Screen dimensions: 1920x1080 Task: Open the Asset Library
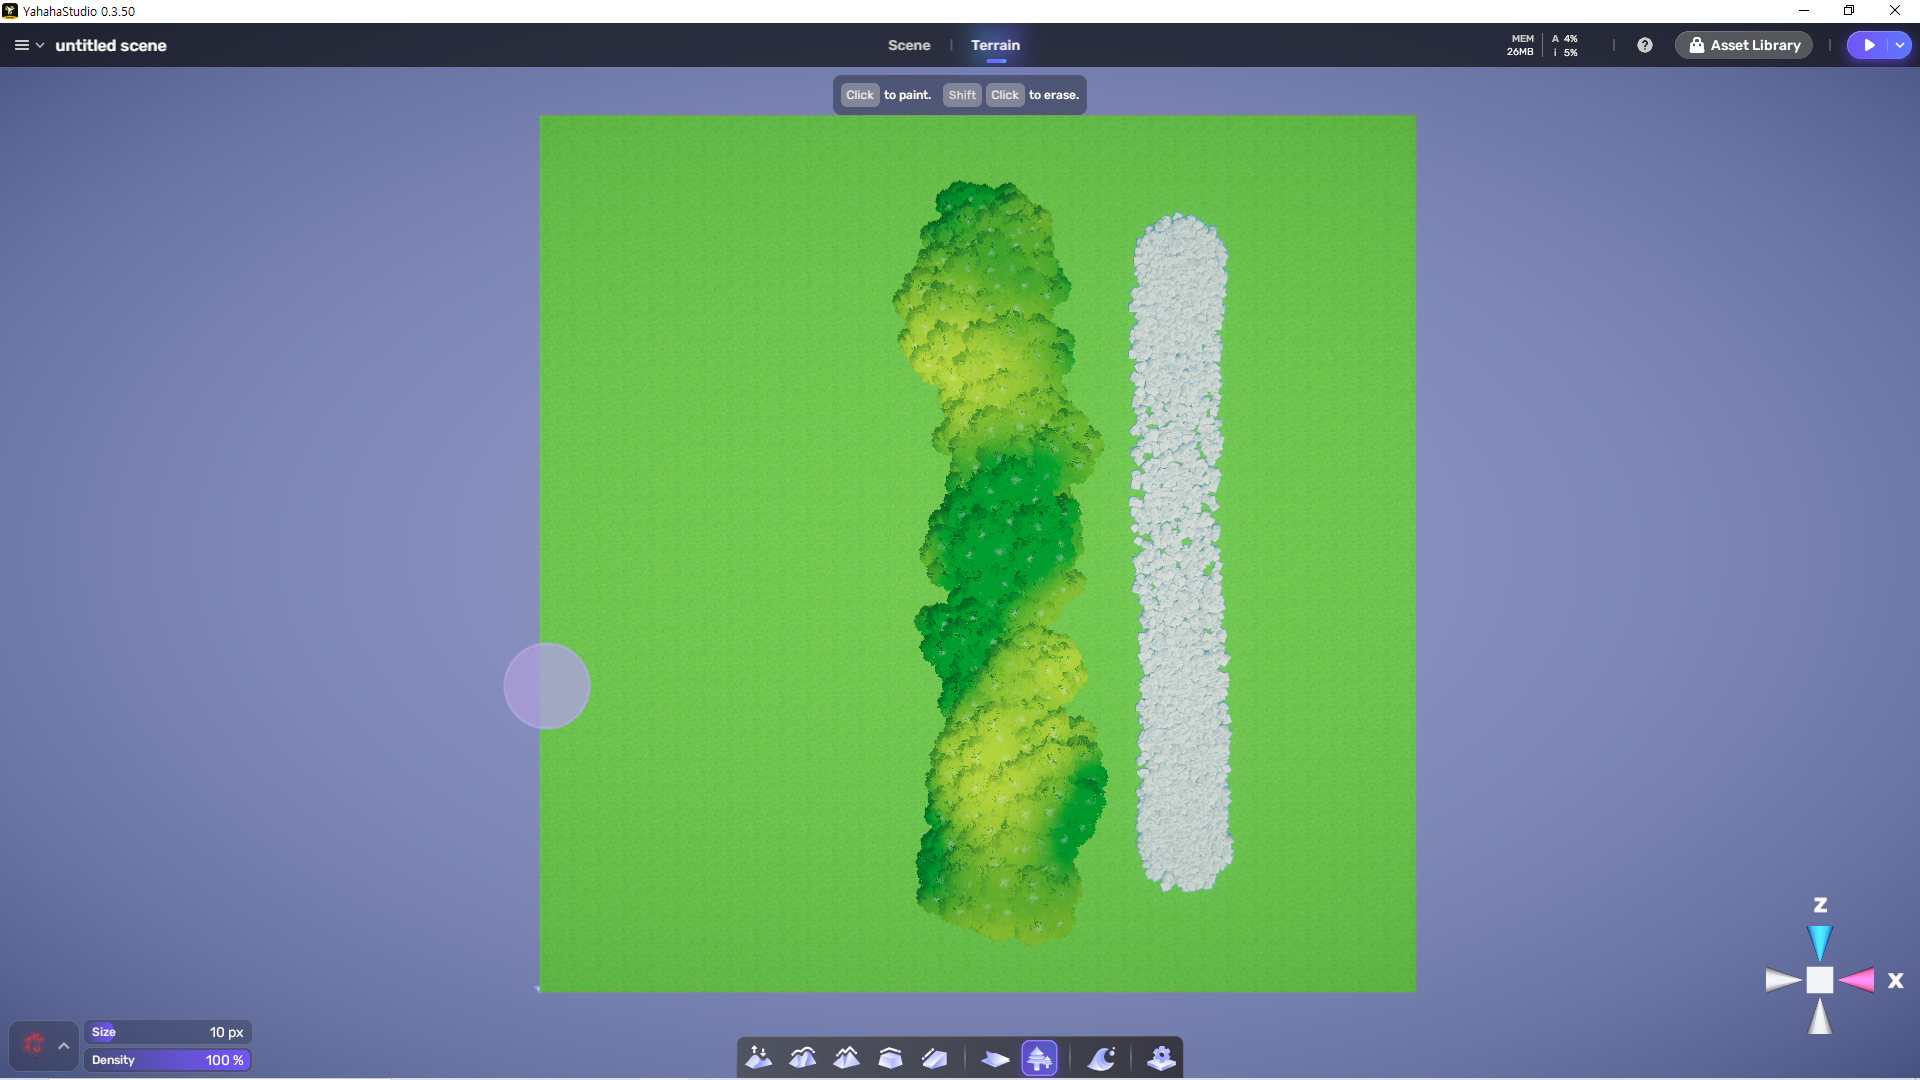1744,45
